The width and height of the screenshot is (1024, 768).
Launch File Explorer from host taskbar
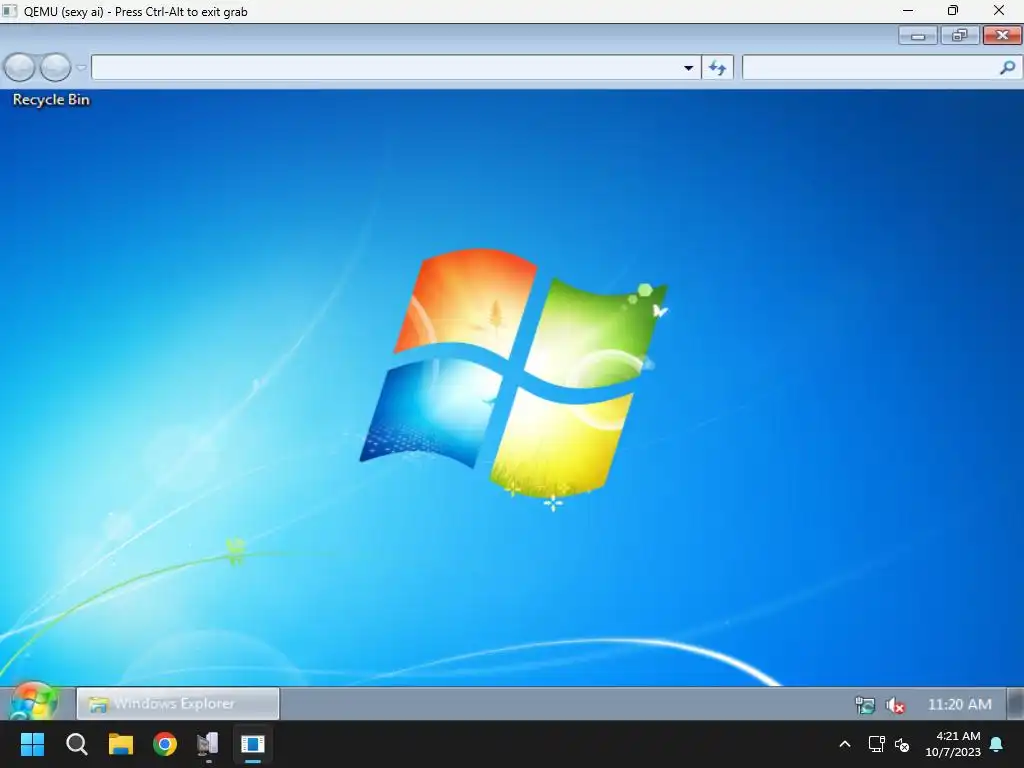[x=121, y=744]
